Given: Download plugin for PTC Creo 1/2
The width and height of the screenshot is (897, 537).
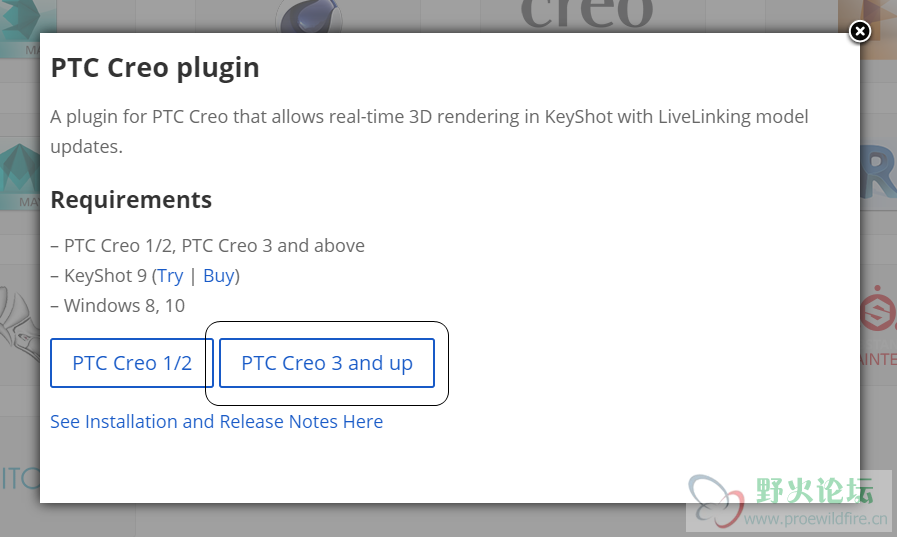Looking at the screenshot, I should [x=132, y=363].
